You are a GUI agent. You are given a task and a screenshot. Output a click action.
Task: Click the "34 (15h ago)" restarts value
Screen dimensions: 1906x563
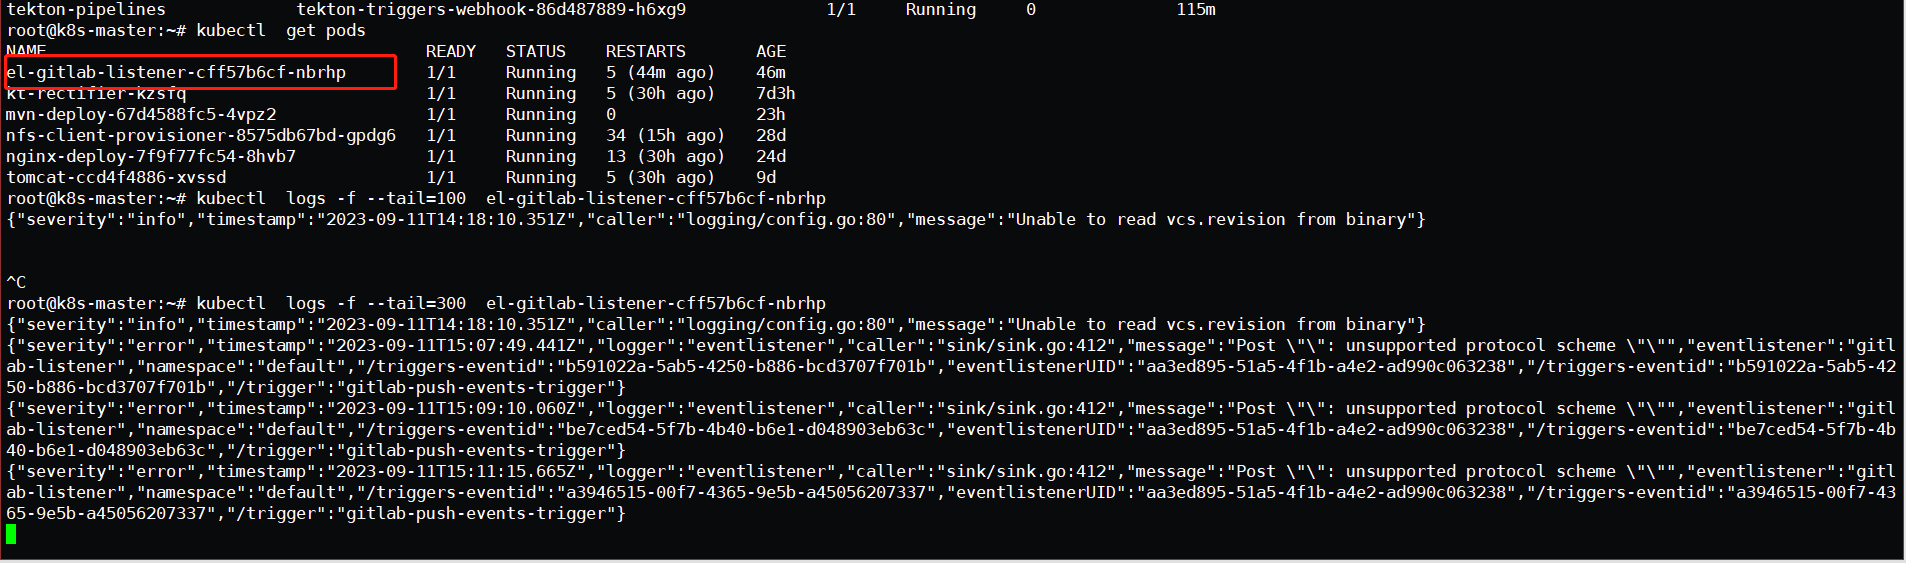665,135
